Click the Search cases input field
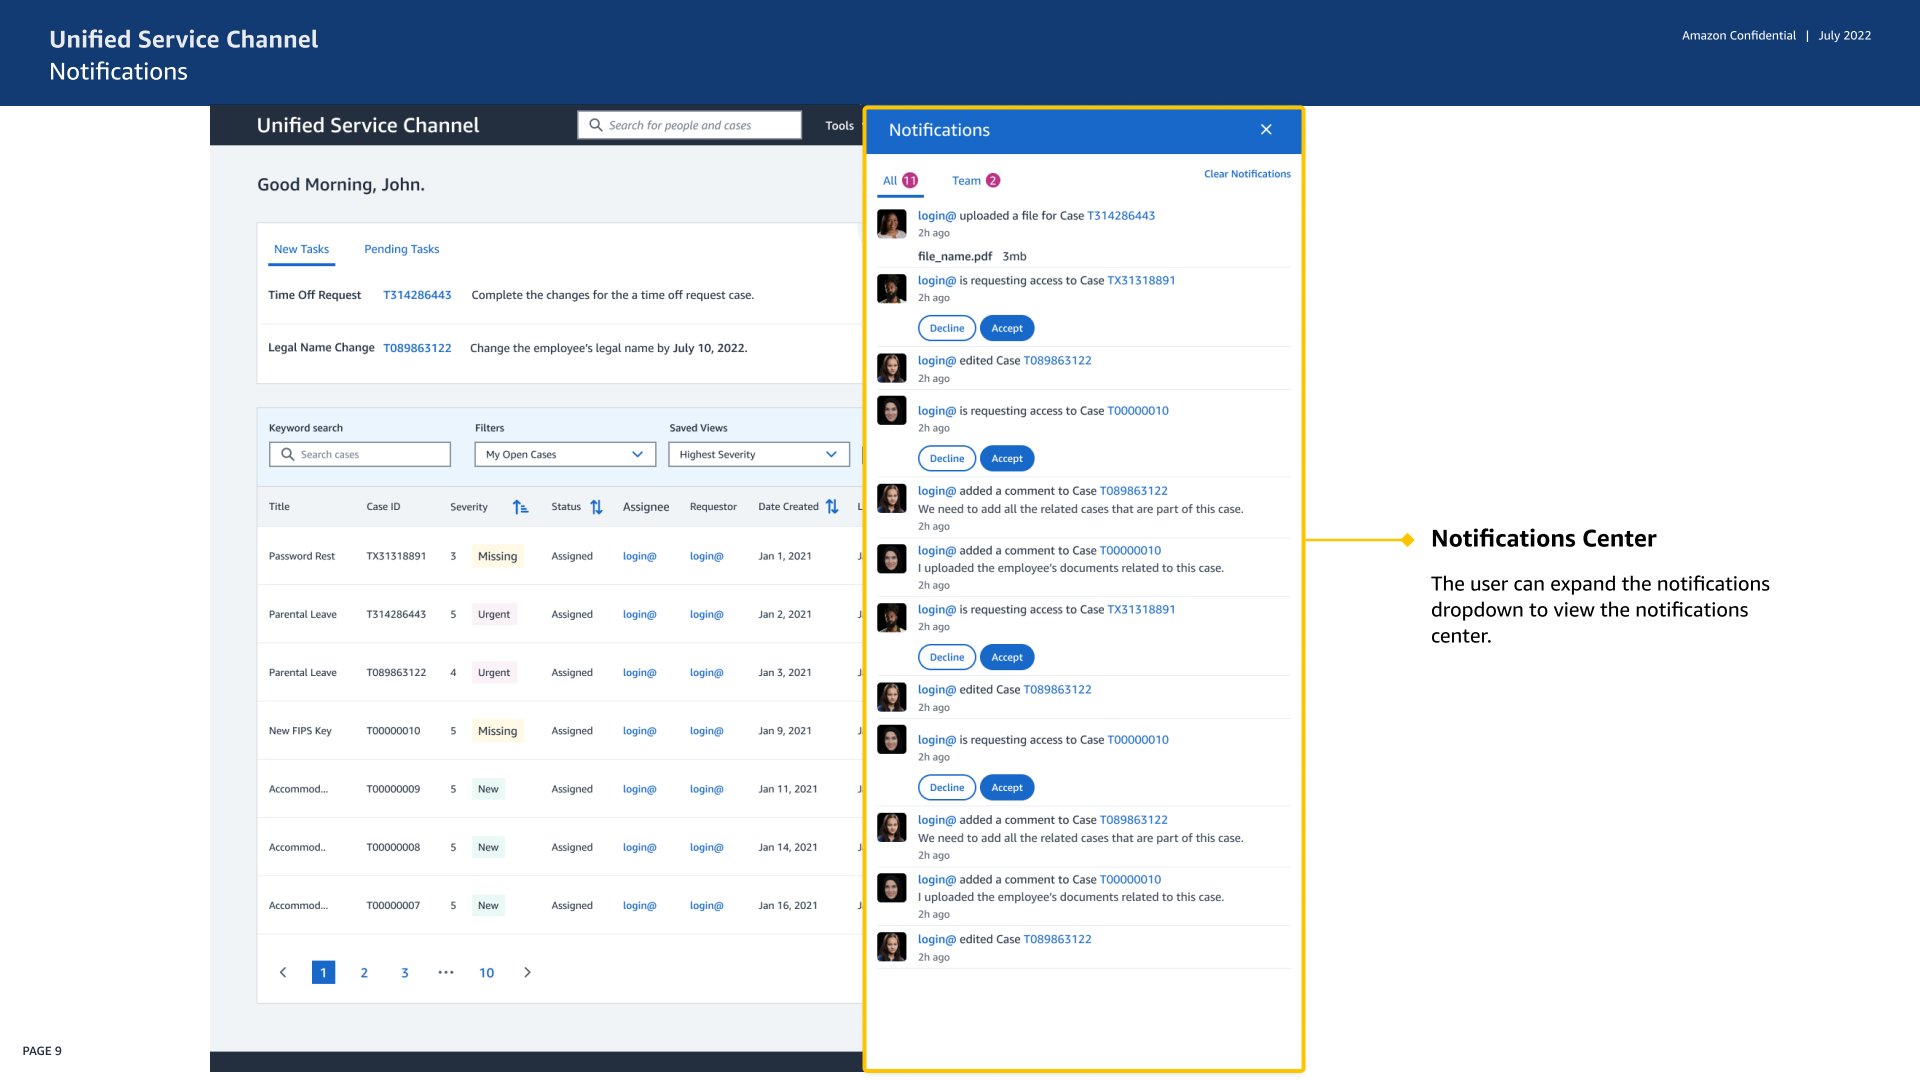Image resolution: width=1920 pixels, height=1080 pixels. pos(372,454)
